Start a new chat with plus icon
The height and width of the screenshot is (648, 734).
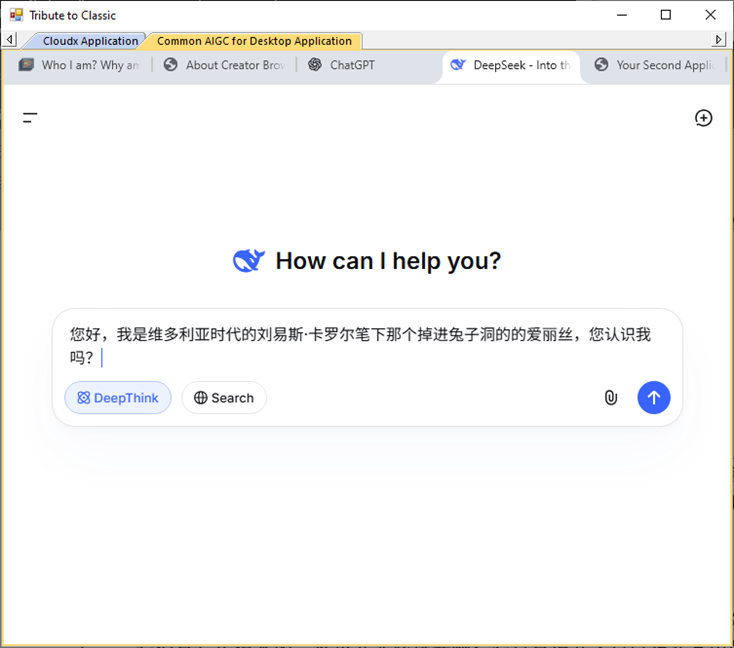coord(703,118)
